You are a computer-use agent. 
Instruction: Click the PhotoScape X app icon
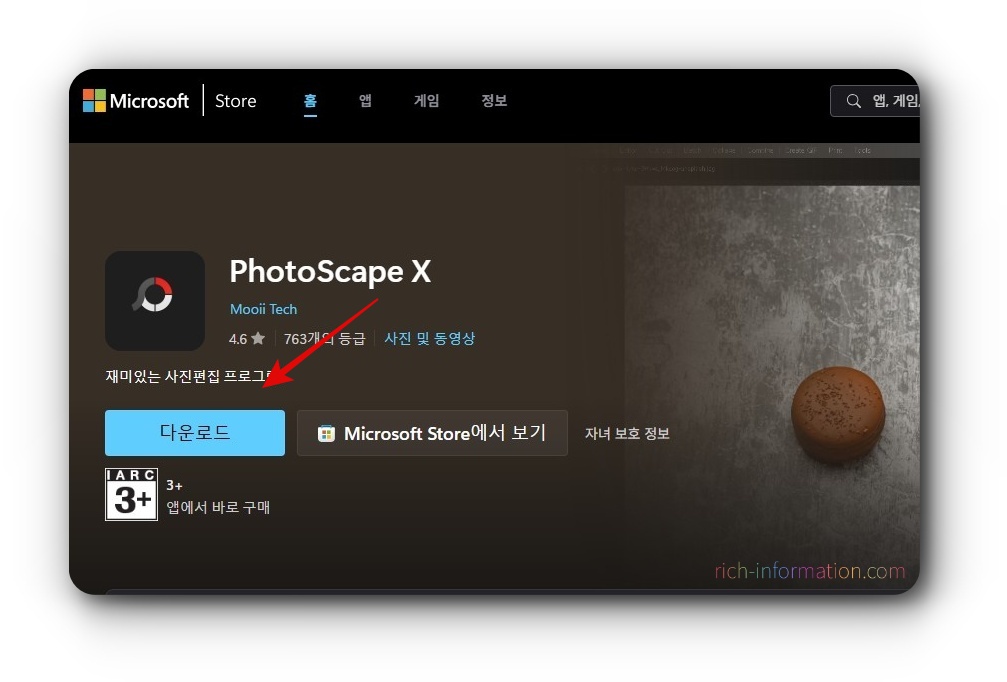pyautogui.click(x=155, y=301)
